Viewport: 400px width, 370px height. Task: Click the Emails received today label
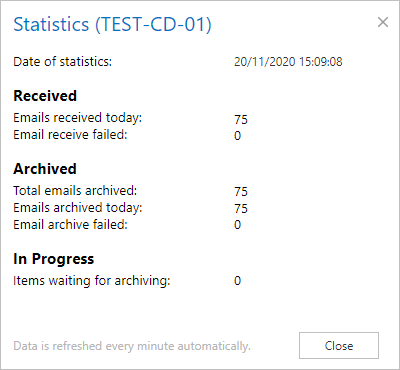point(78,118)
